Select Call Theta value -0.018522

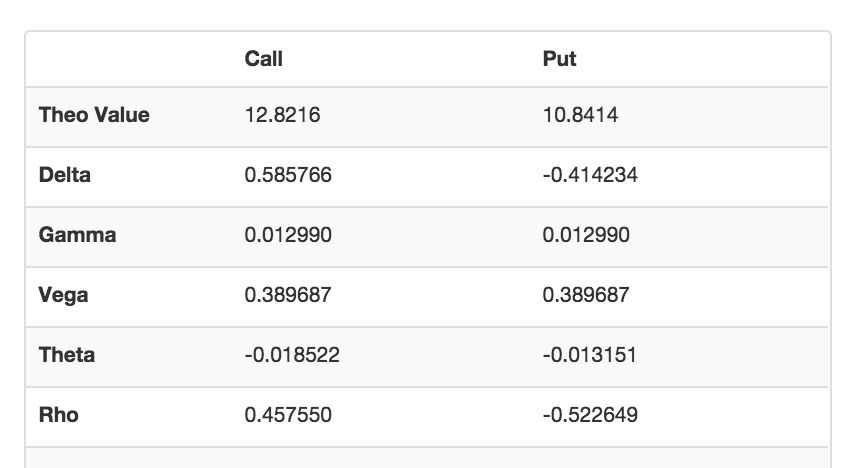coord(291,355)
